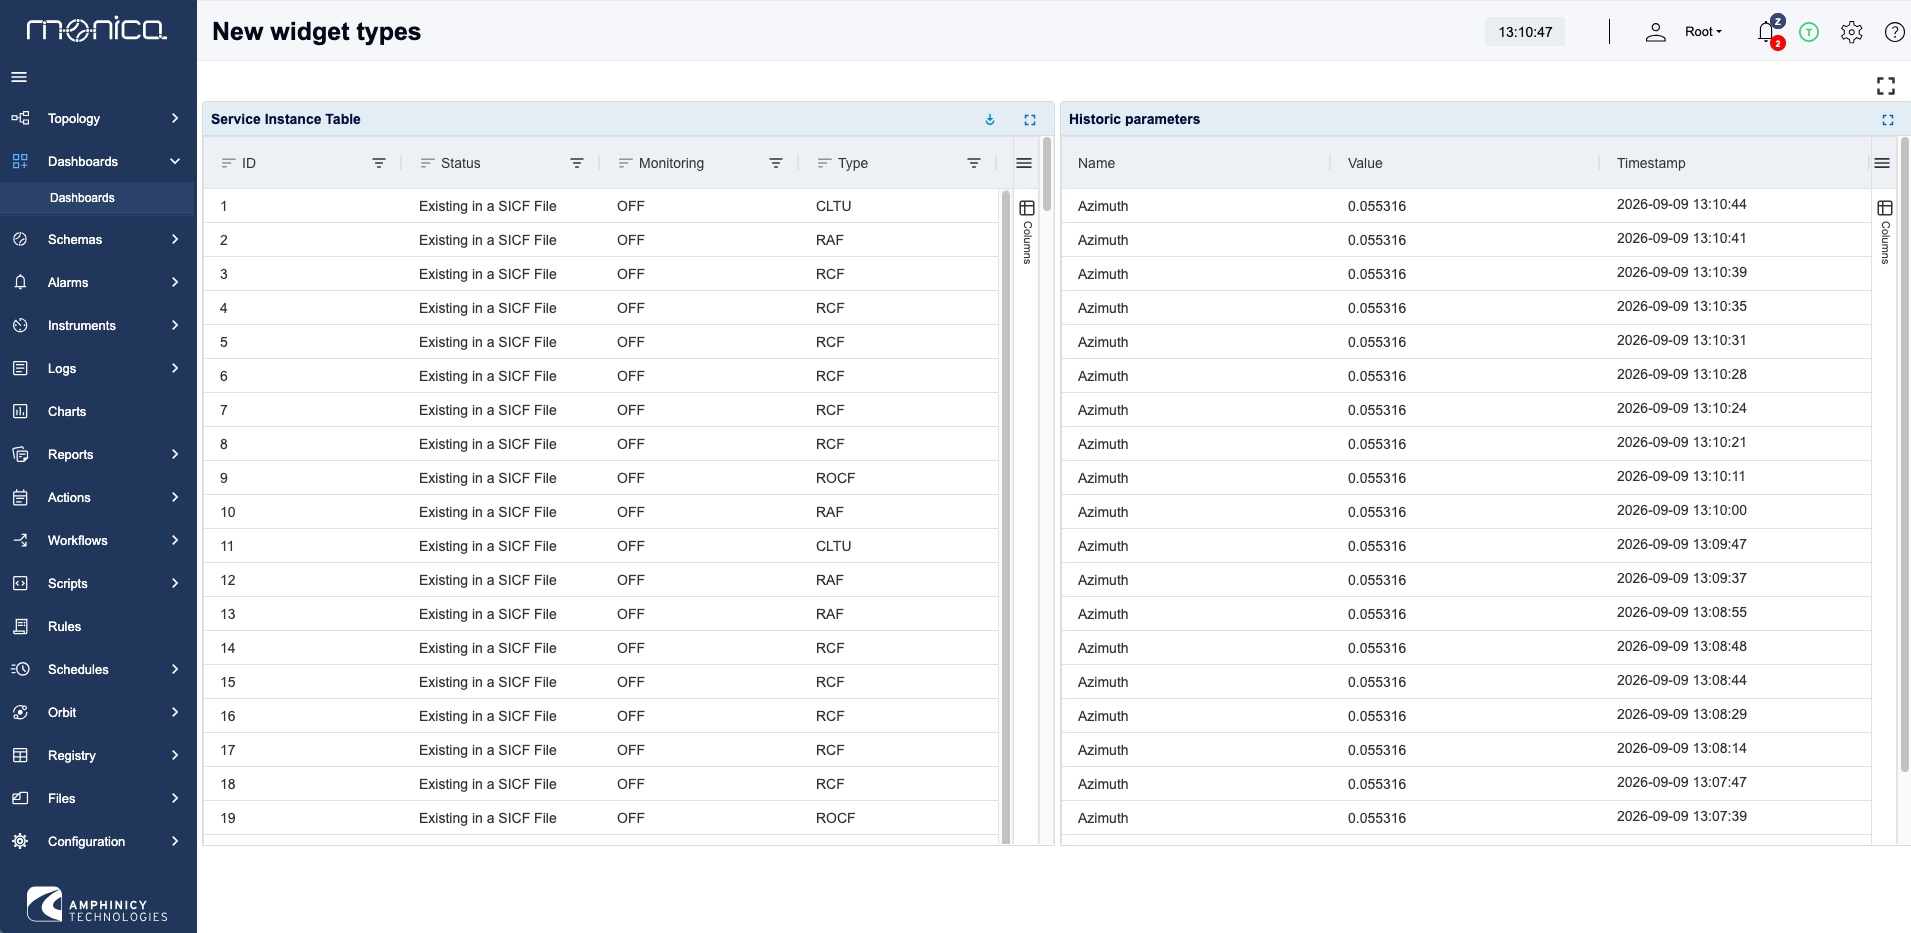This screenshot has height=933, width=1911.
Task: Expand the Topology menu chevron
Action: tap(175, 118)
